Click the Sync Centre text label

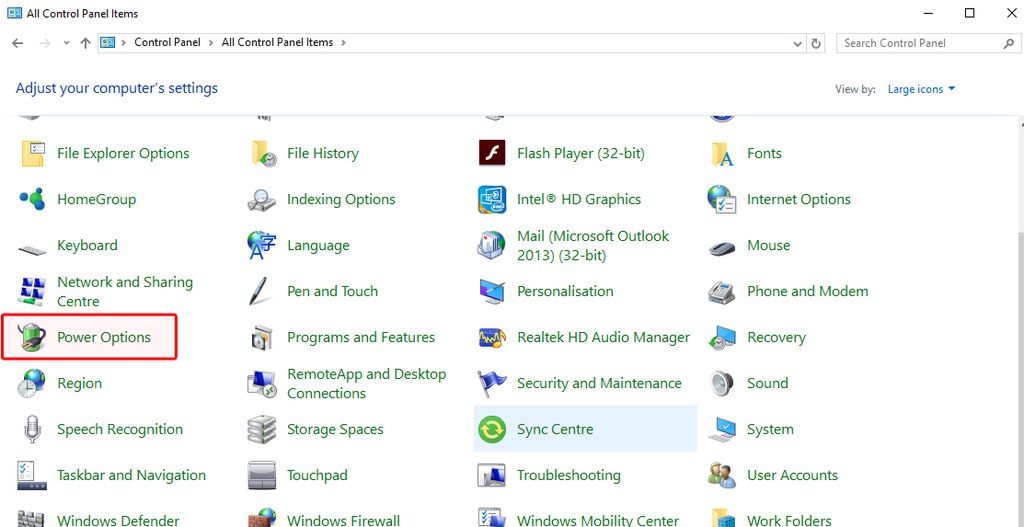555,430
